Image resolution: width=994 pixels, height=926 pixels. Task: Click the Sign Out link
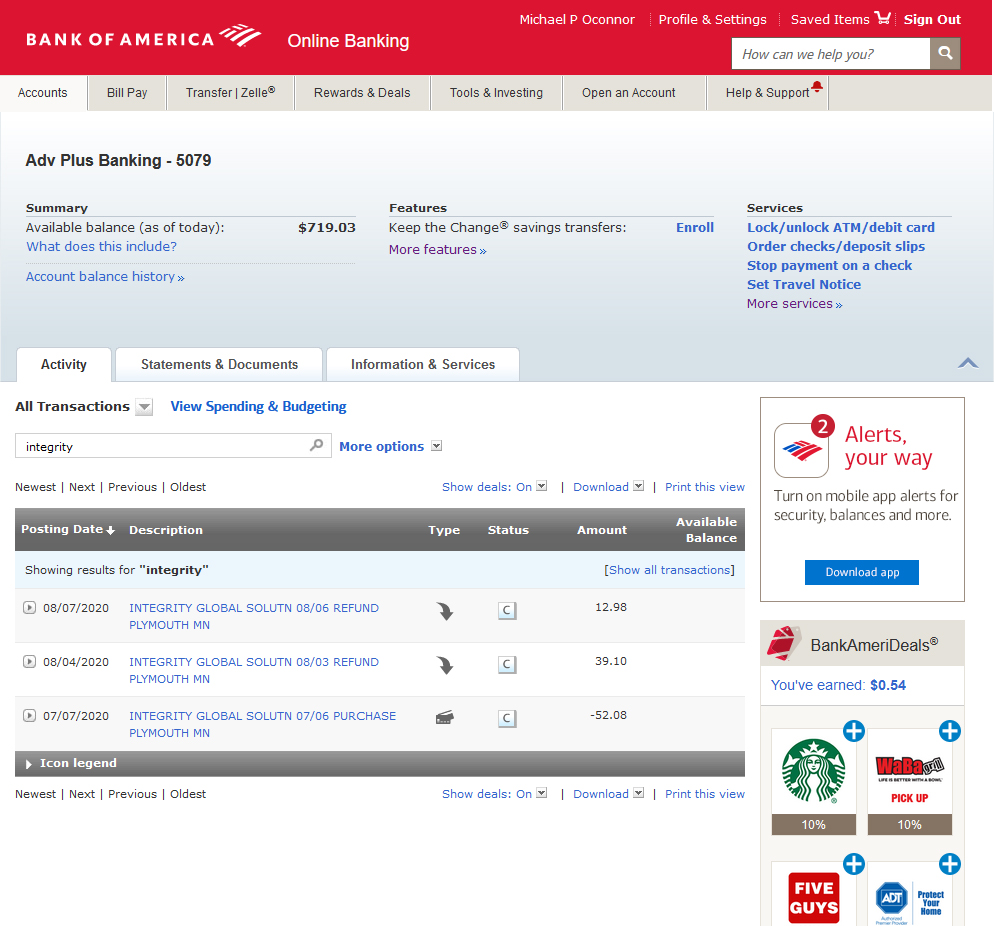tap(932, 20)
